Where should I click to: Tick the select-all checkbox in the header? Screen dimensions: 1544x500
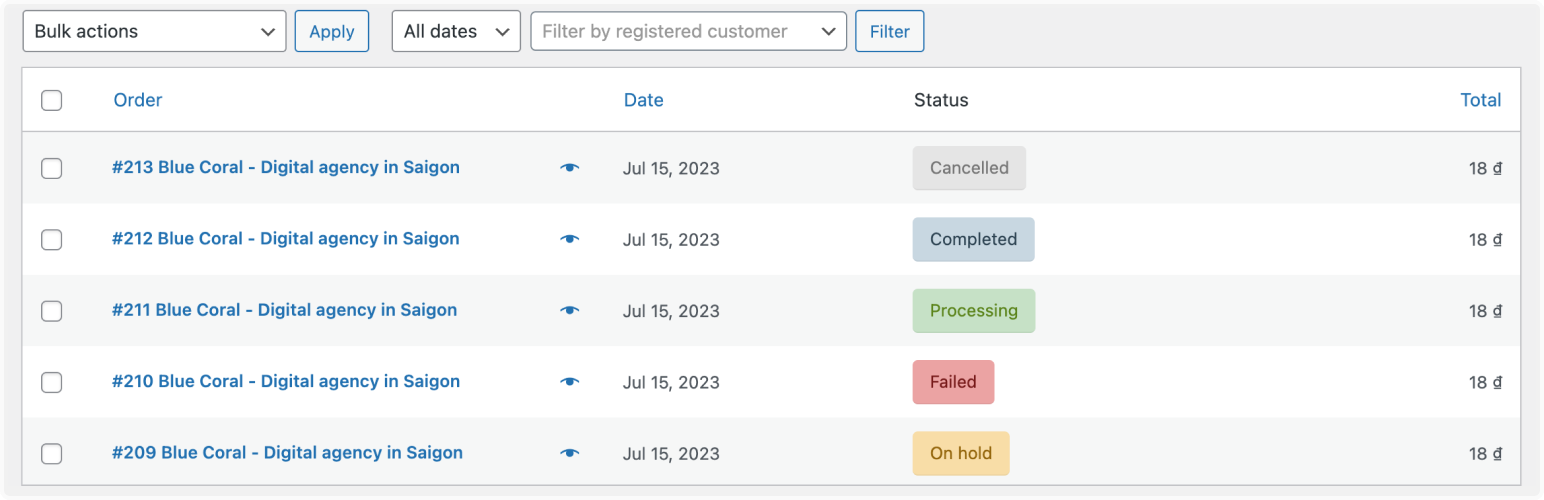coord(52,100)
